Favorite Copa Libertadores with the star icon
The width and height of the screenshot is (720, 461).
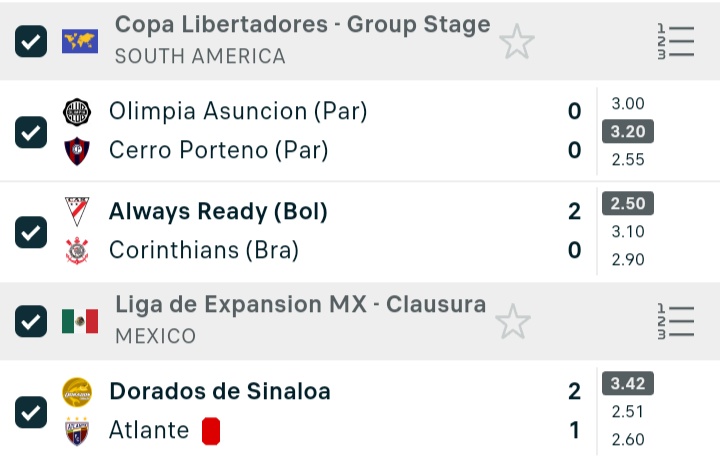point(517,41)
